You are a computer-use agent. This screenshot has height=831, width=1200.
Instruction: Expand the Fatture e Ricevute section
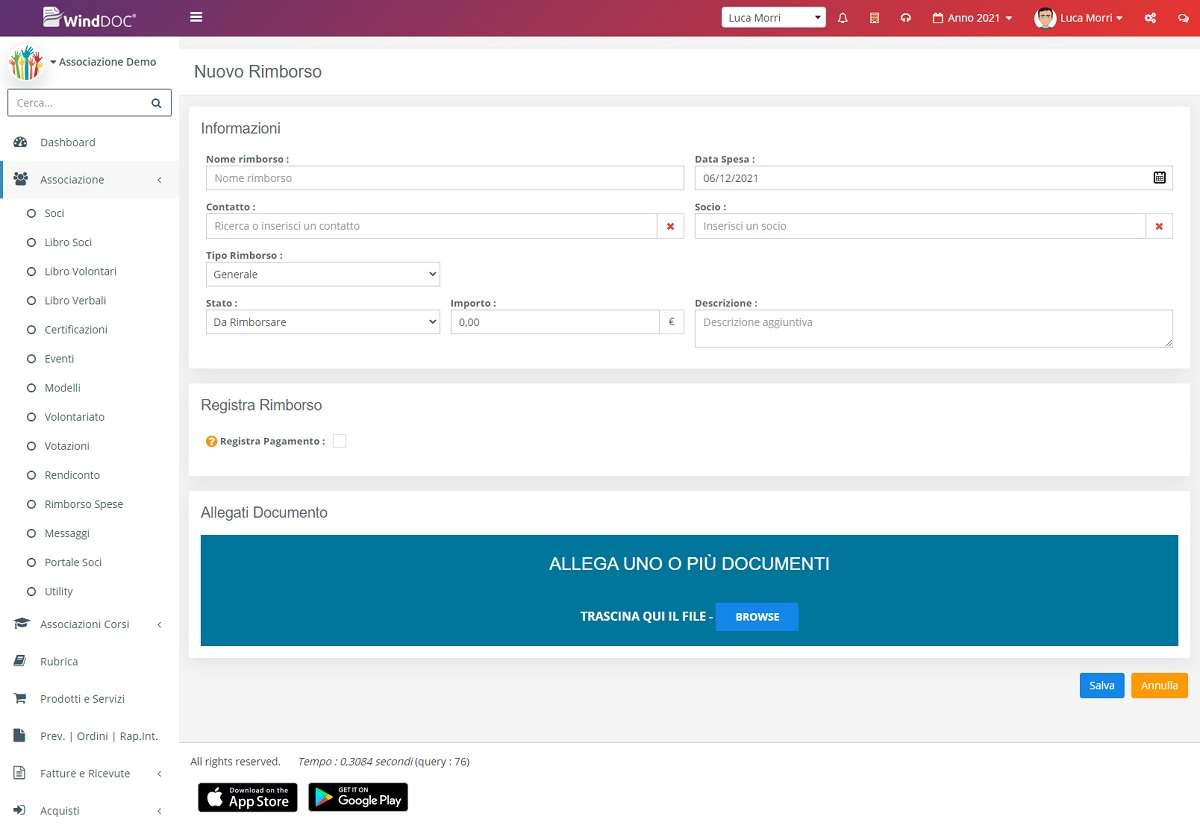[160, 773]
